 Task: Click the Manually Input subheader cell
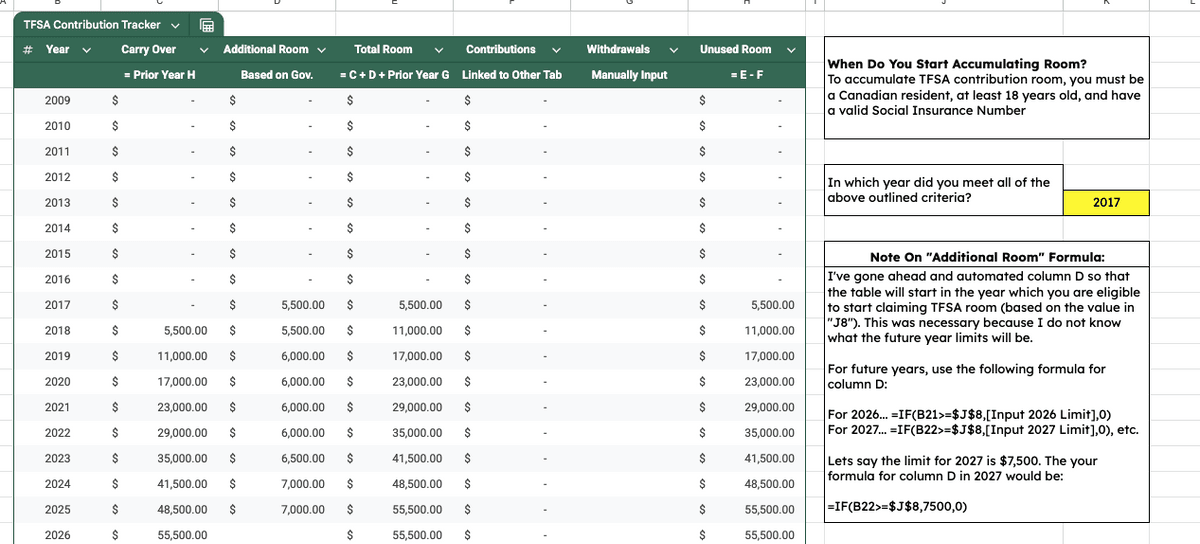click(x=629, y=75)
